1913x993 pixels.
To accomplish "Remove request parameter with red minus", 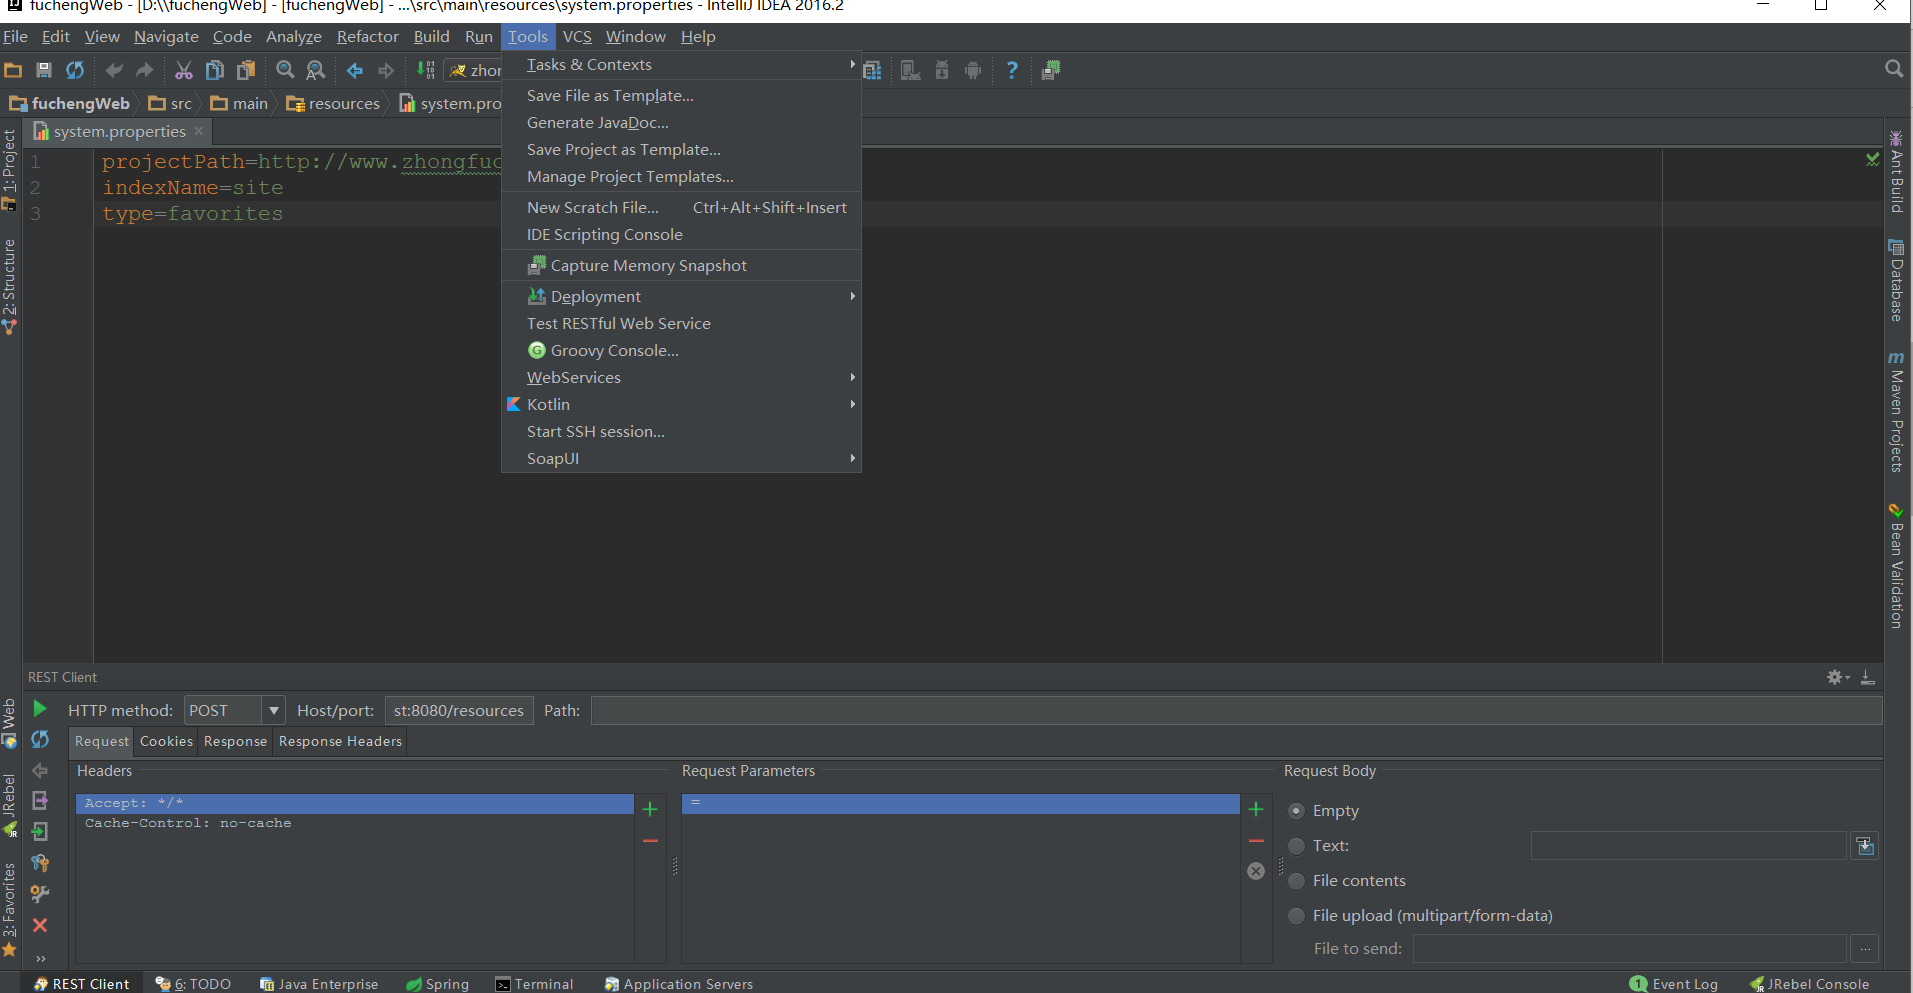I will click(x=1256, y=841).
